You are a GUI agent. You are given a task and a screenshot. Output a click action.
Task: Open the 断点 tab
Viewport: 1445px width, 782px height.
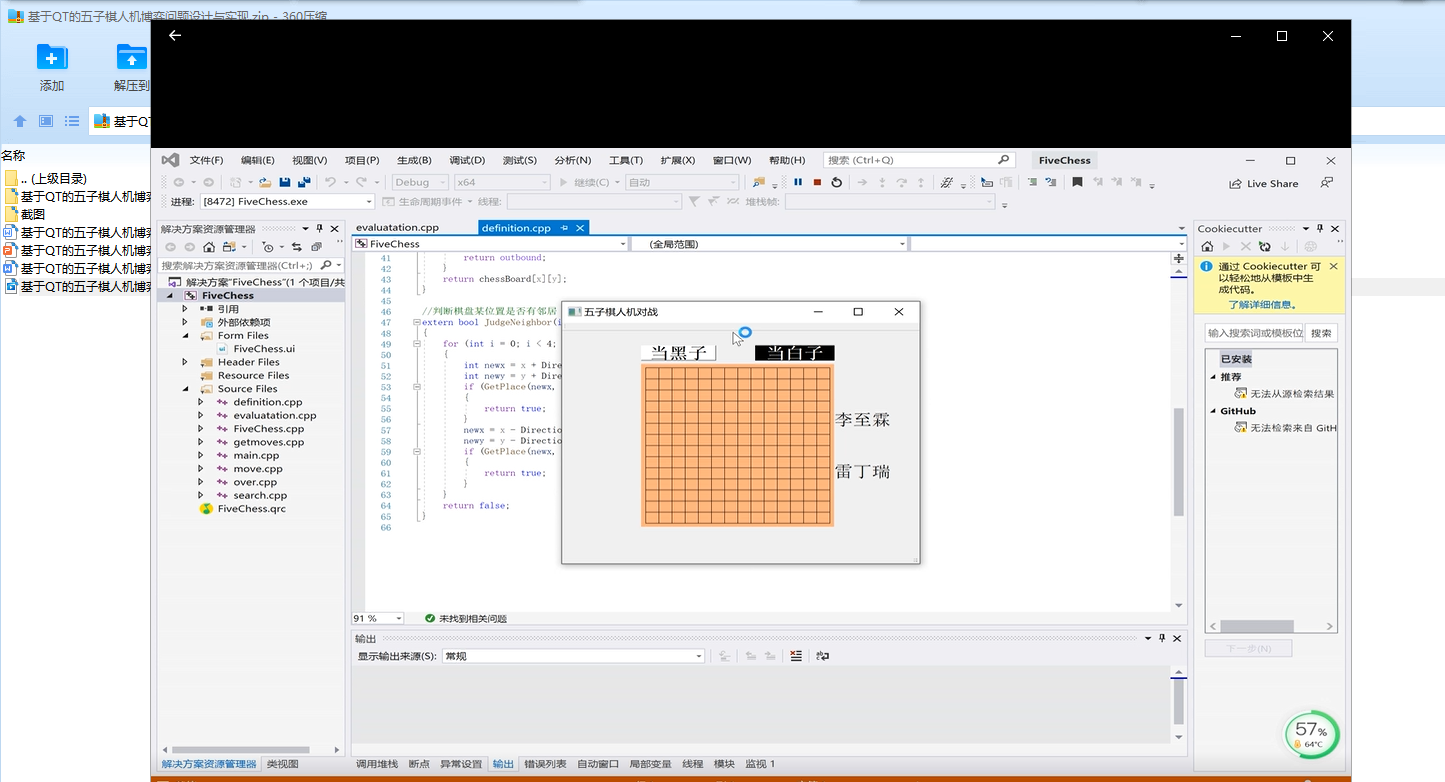click(x=419, y=763)
